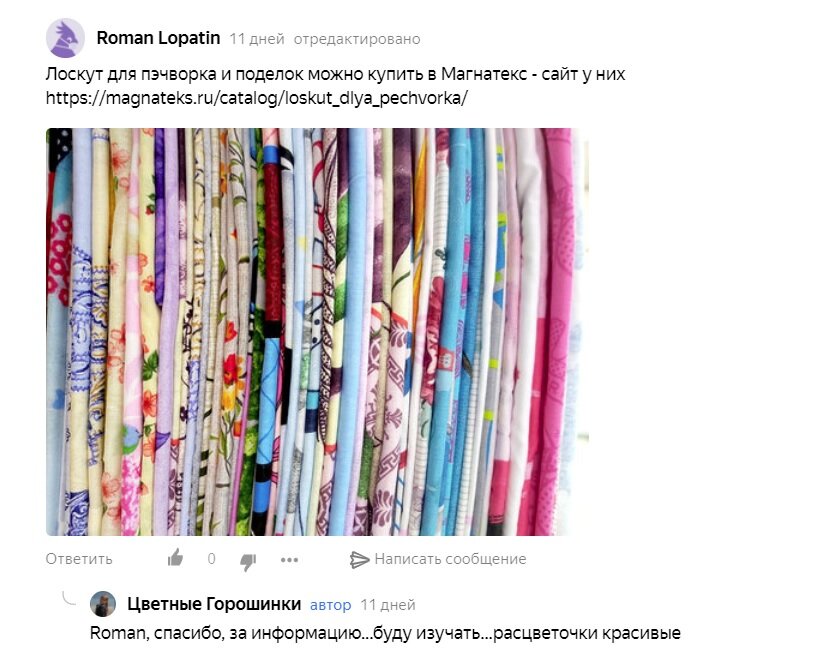The image size is (813, 655).
Task: Click Roman Lopatin's purple bird avatar
Action: [x=65, y=38]
